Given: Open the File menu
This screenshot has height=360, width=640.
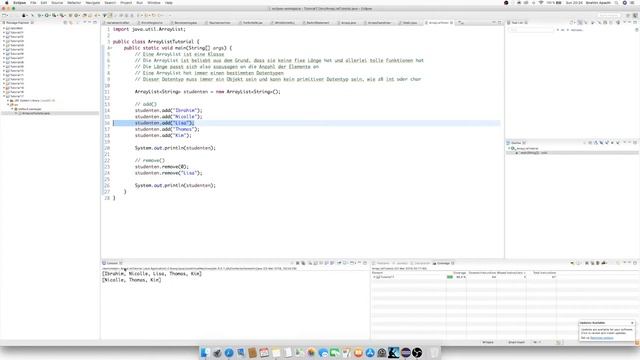Looking at the screenshot, I should coord(33,2).
